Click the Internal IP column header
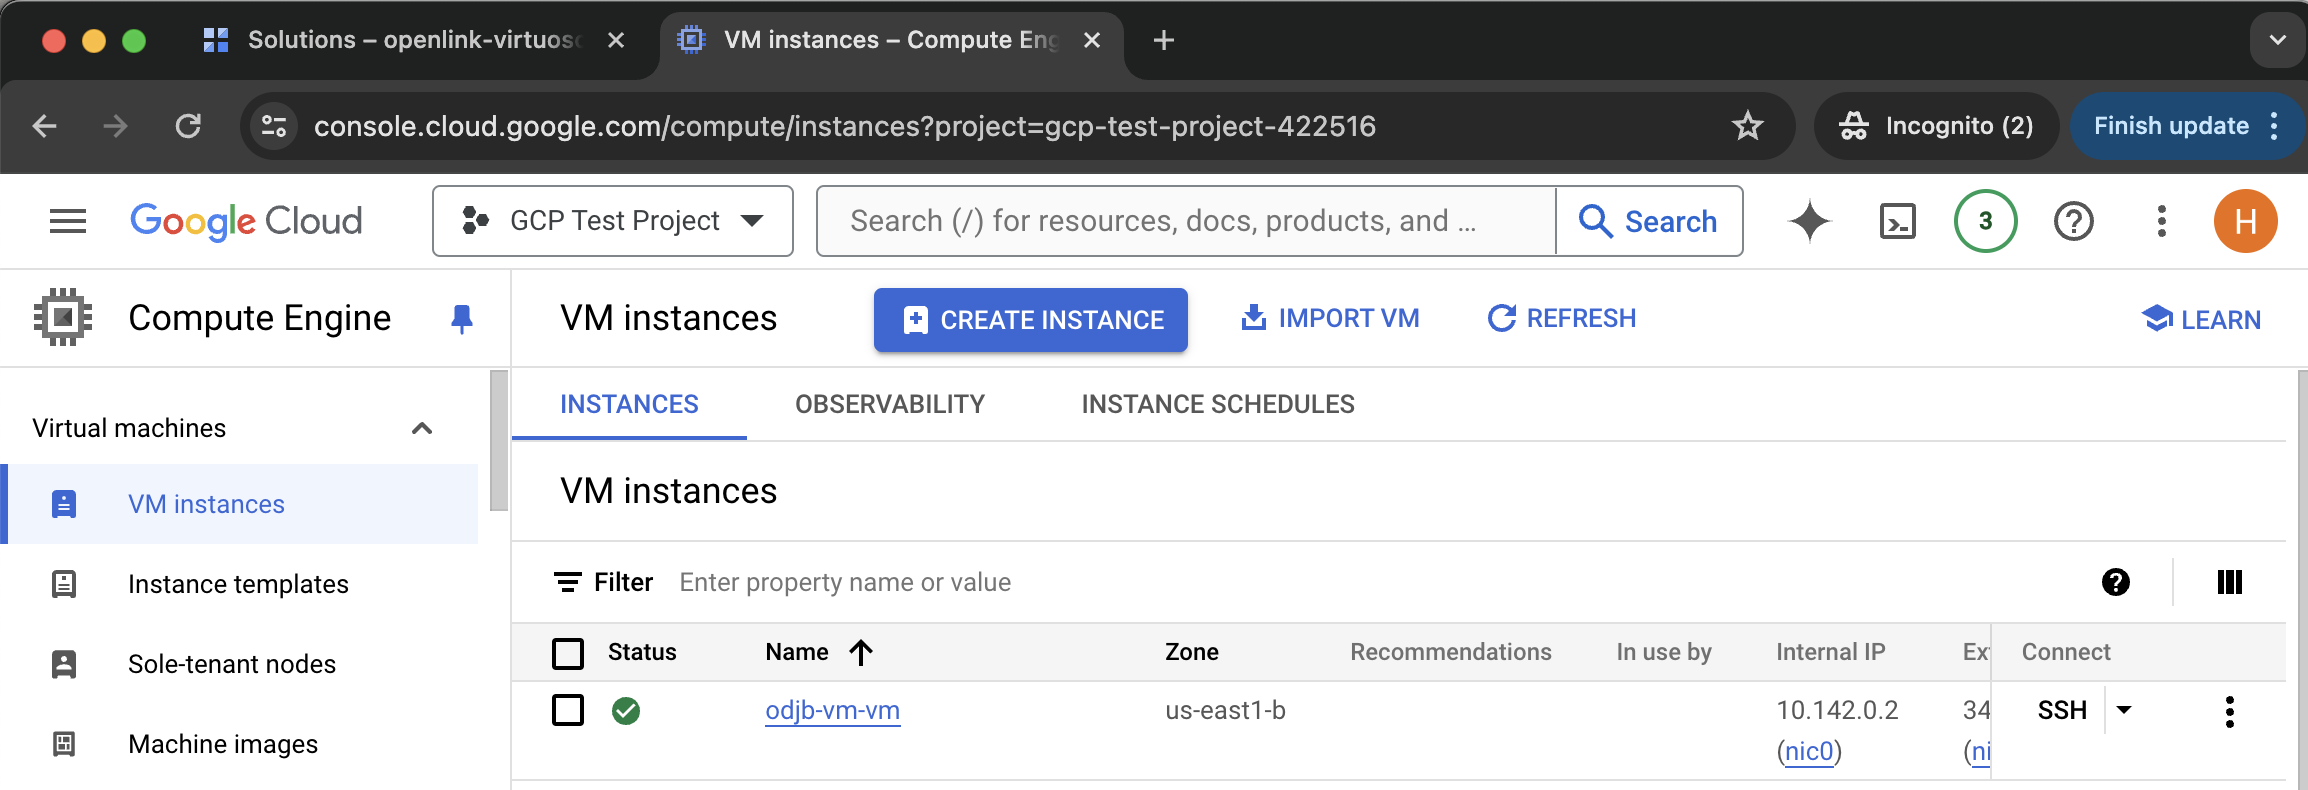The height and width of the screenshot is (790, 2308). coord(1830,652)
